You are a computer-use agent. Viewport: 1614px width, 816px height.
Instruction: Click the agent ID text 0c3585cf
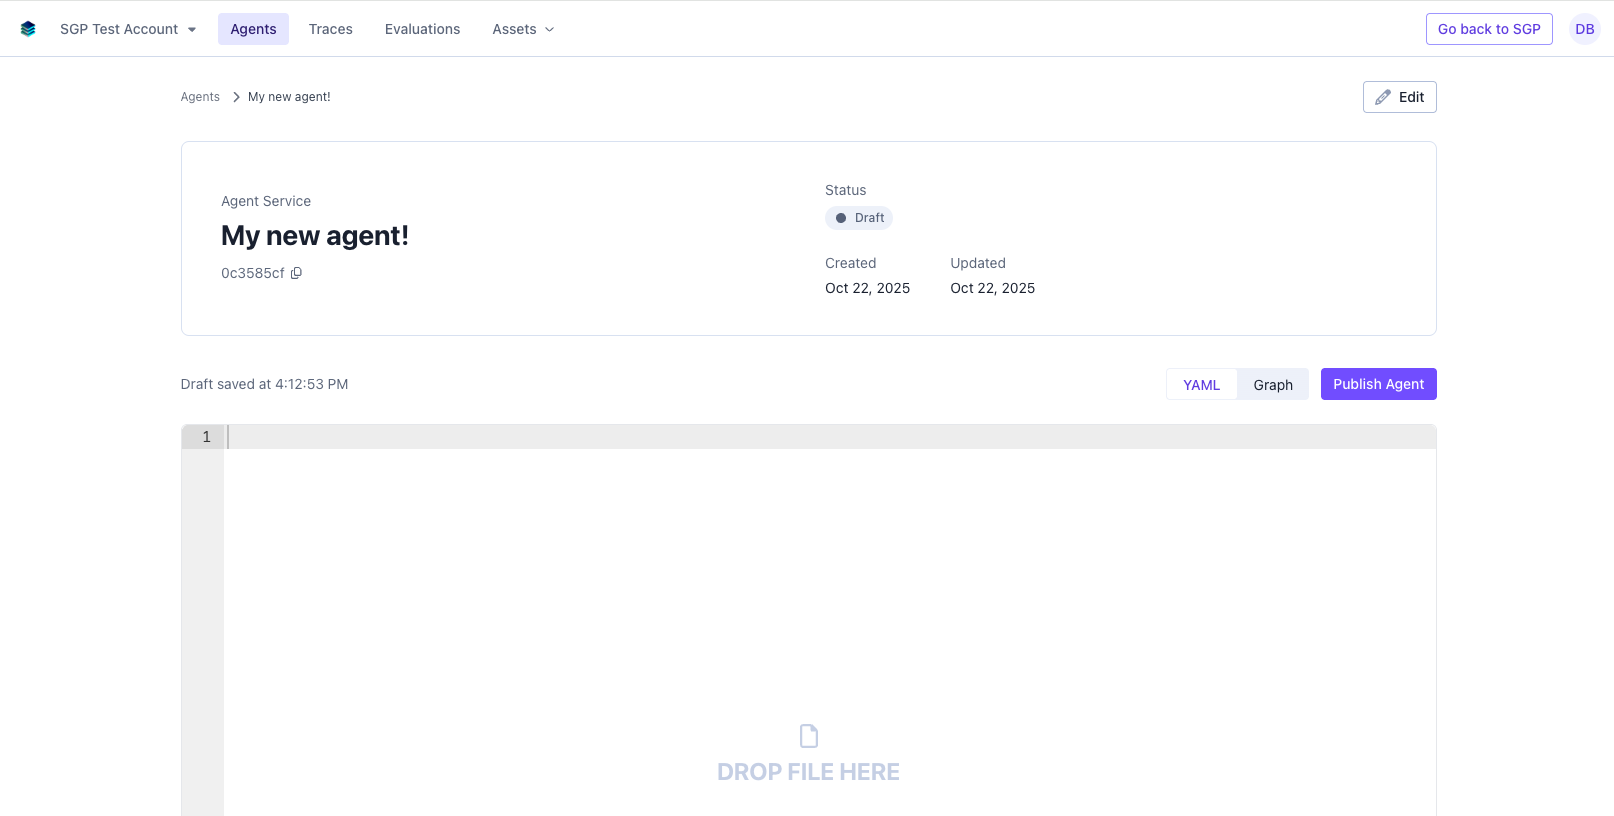click(253, 273)
